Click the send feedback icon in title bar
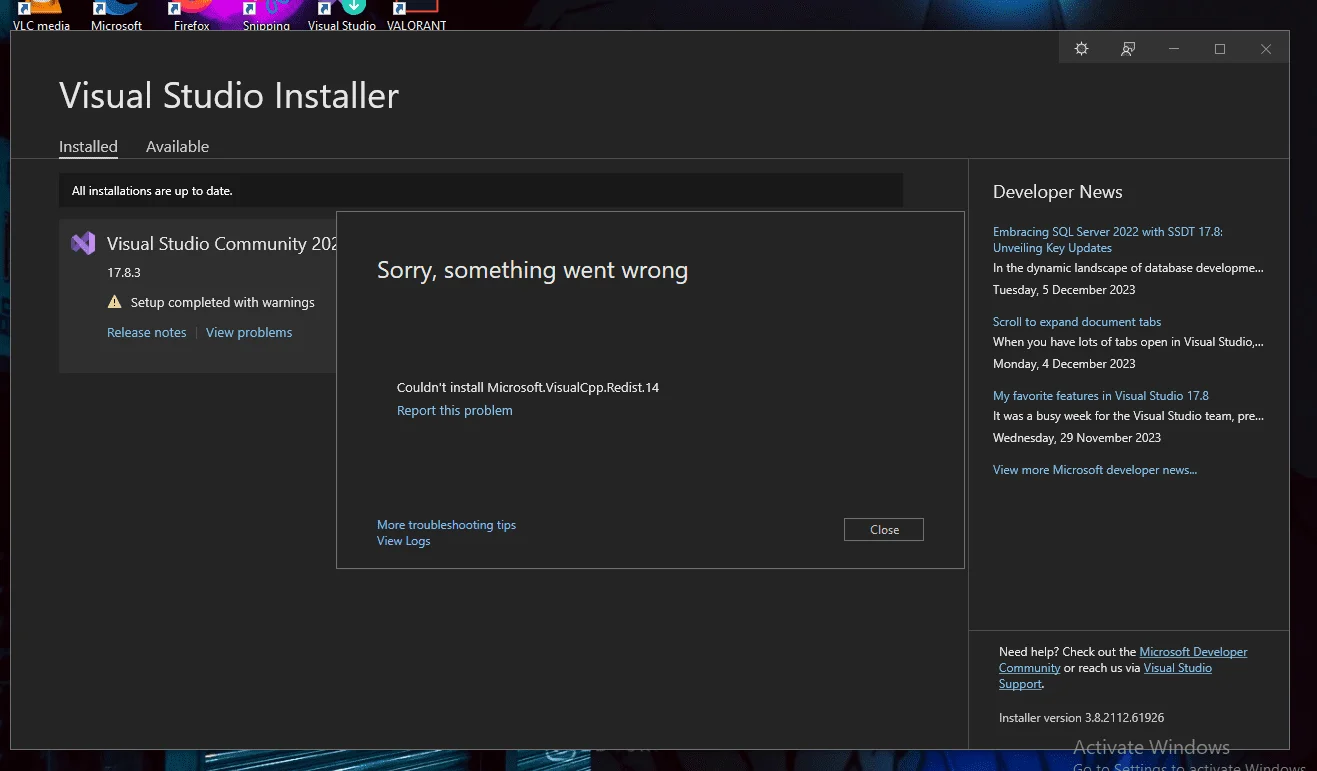This screenshot has width=1317, height=771. 1128,49
